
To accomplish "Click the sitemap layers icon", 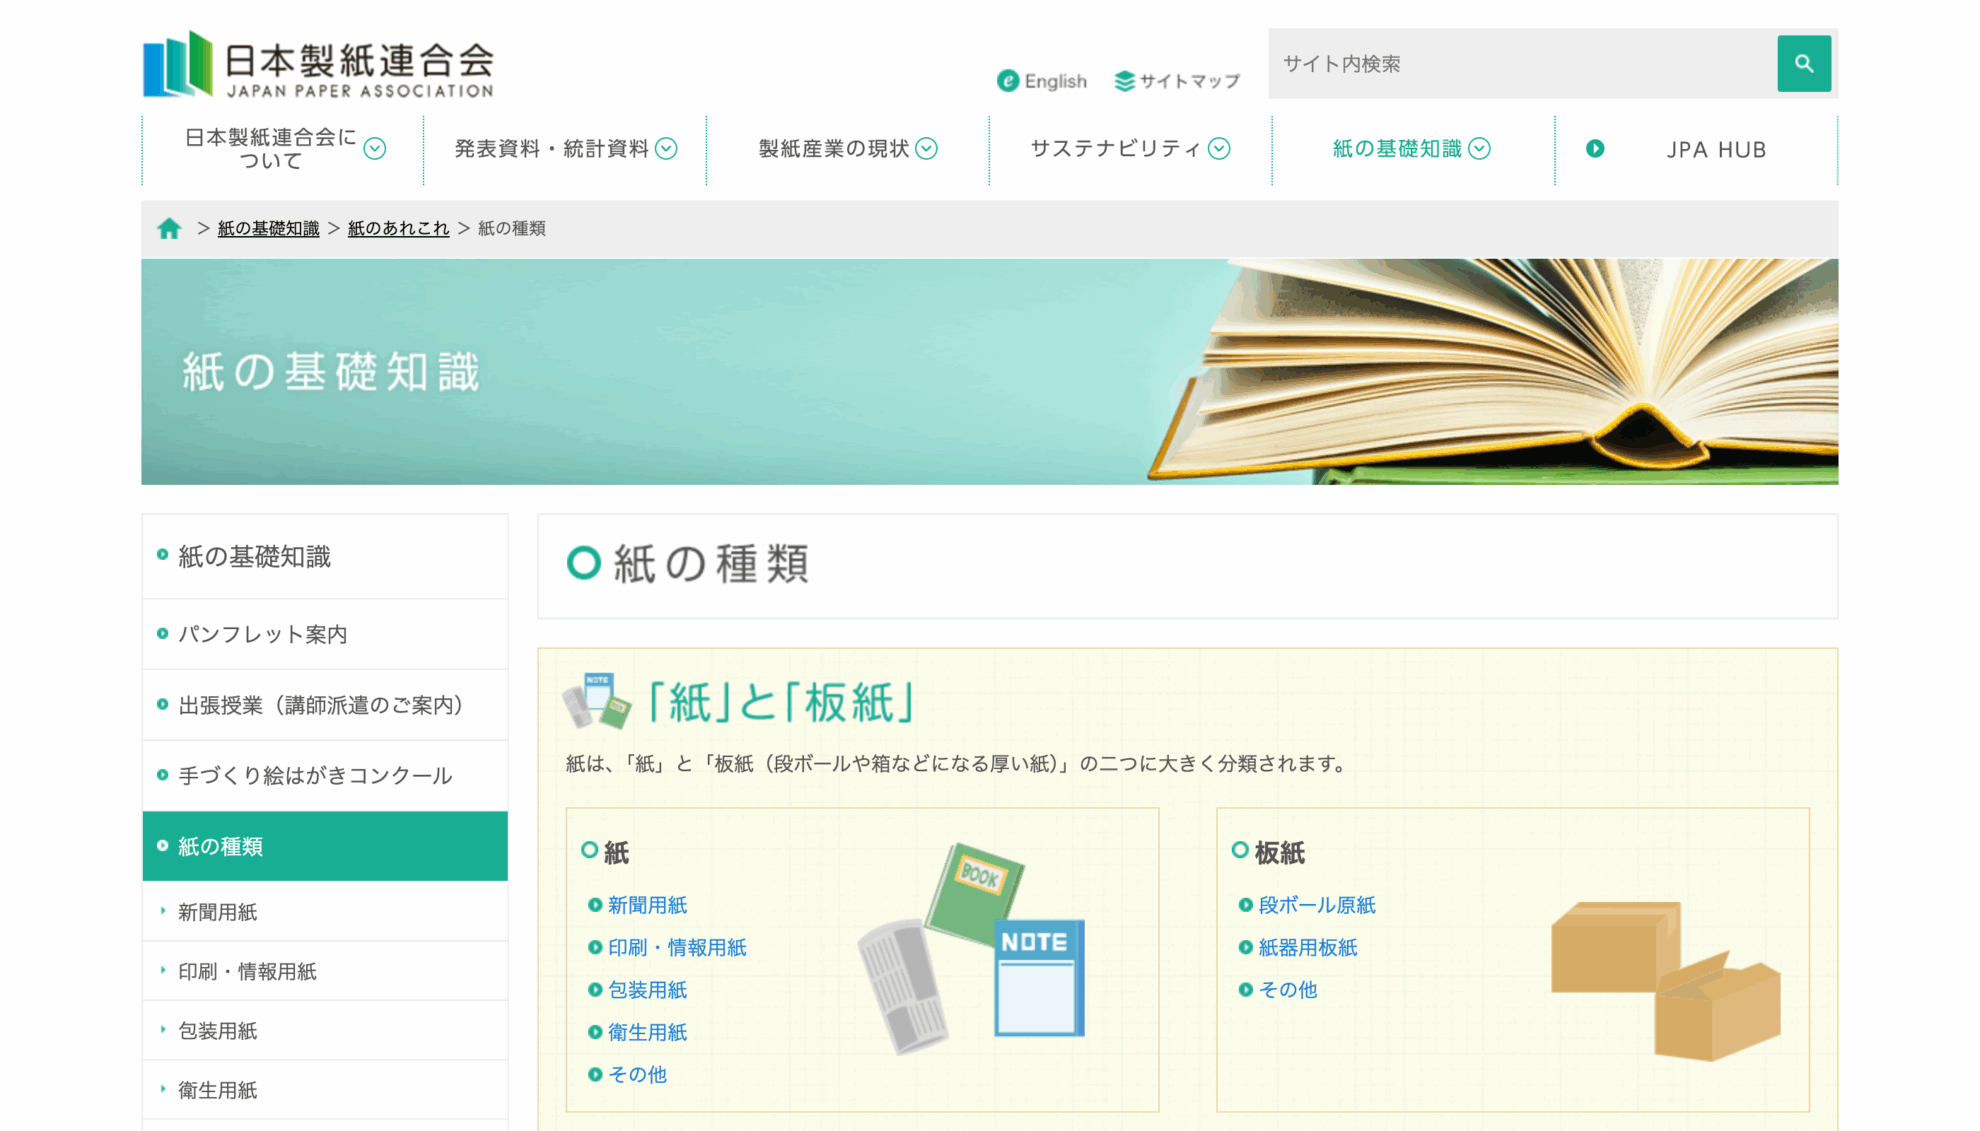I will tap(1125, 81).
